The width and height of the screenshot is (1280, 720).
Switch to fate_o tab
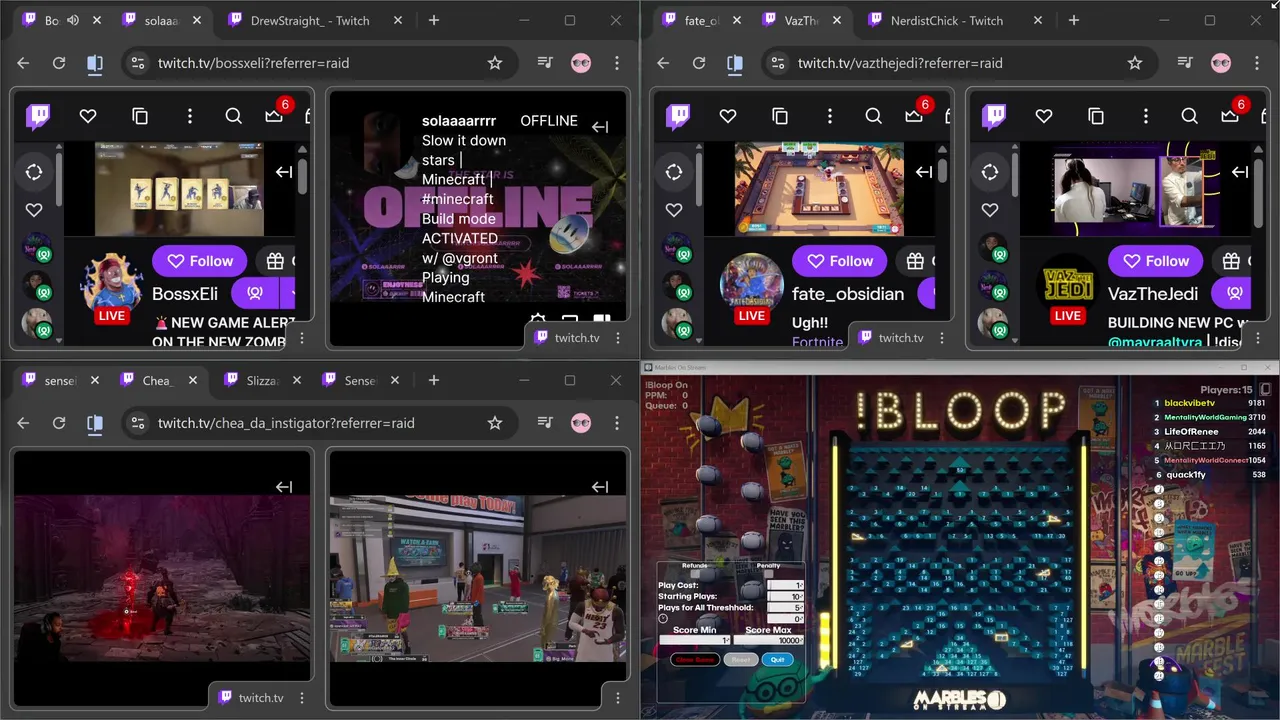700,20
